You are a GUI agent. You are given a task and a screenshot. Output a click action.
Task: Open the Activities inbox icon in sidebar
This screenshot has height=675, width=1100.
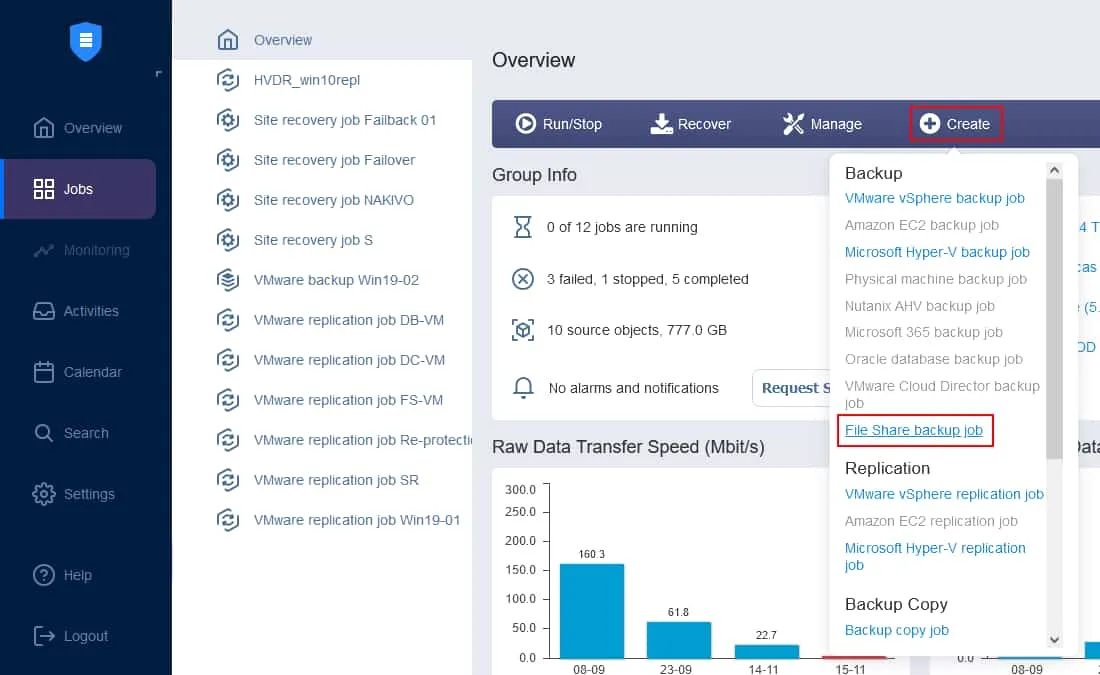click(44, 311)
